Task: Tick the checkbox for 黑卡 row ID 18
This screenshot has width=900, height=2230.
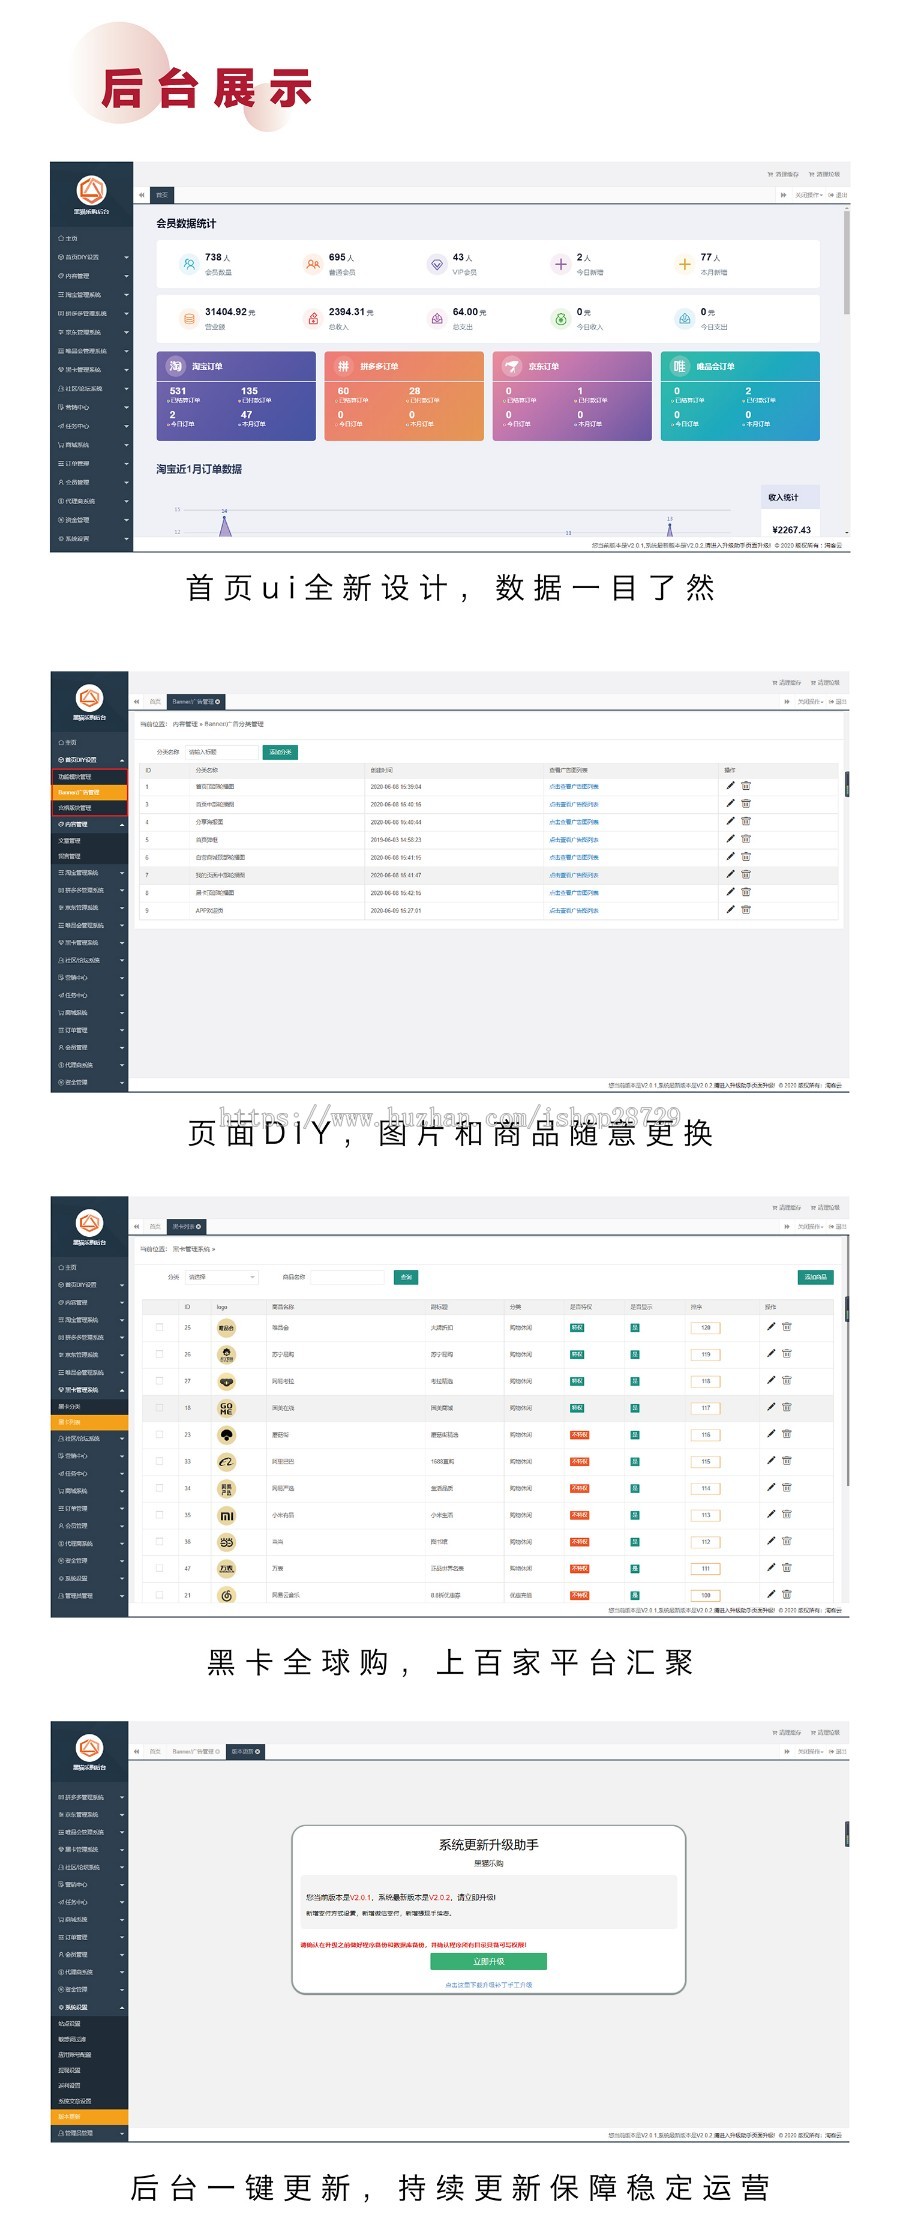Action: coord(159,1408)
